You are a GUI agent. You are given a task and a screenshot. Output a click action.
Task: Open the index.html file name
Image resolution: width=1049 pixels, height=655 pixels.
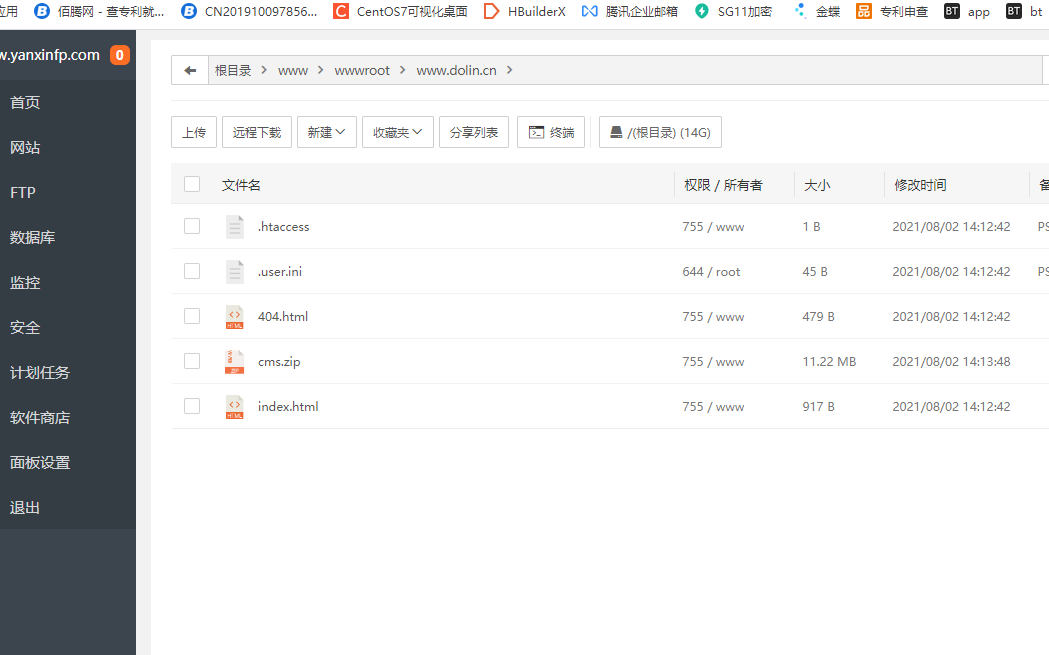[288, 406]
